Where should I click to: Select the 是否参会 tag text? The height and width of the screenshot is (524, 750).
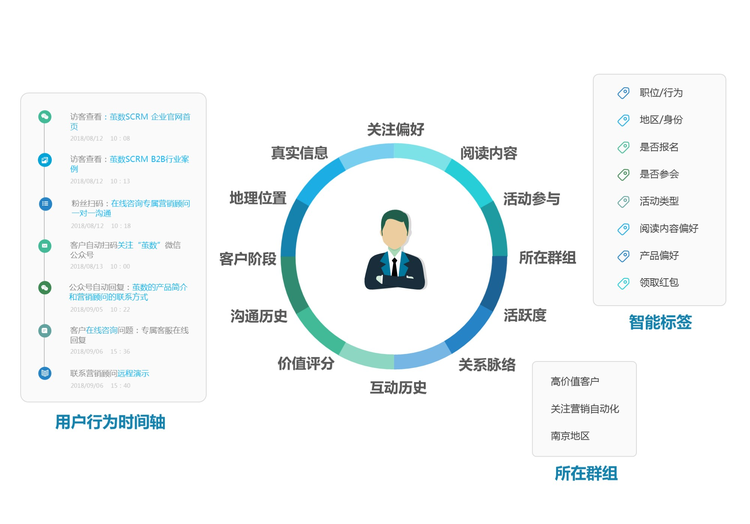659,174
